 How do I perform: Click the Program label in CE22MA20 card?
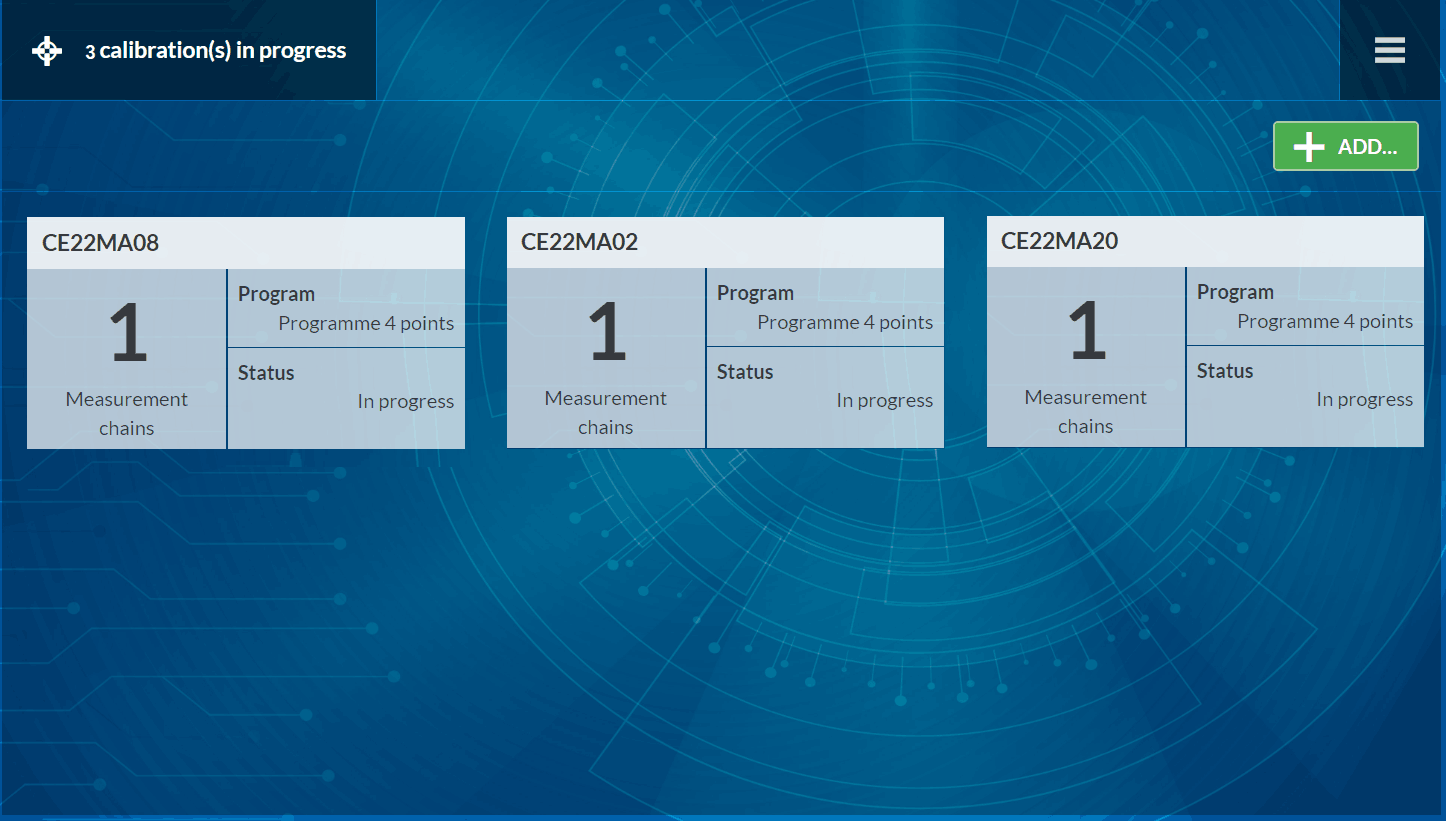tap(1235, 292)
